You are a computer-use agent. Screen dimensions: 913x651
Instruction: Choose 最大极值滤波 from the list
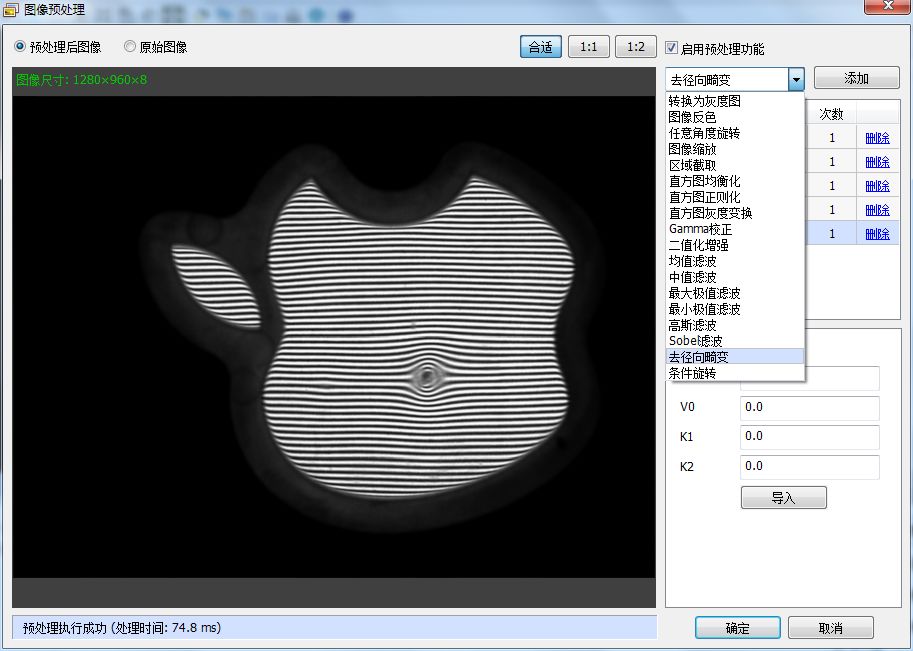[735, 293]
